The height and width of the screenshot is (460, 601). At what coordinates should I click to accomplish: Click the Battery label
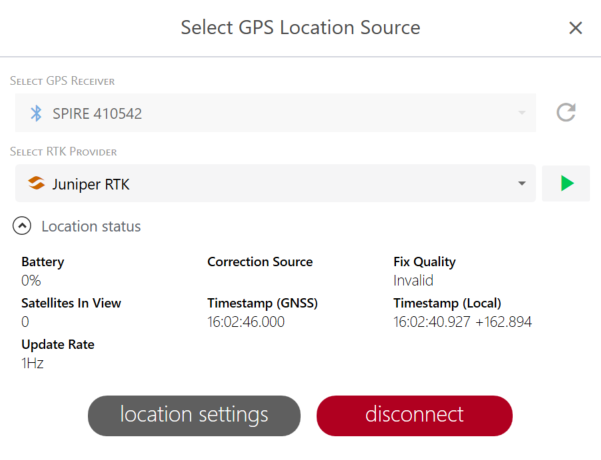[x=43, y=262]
